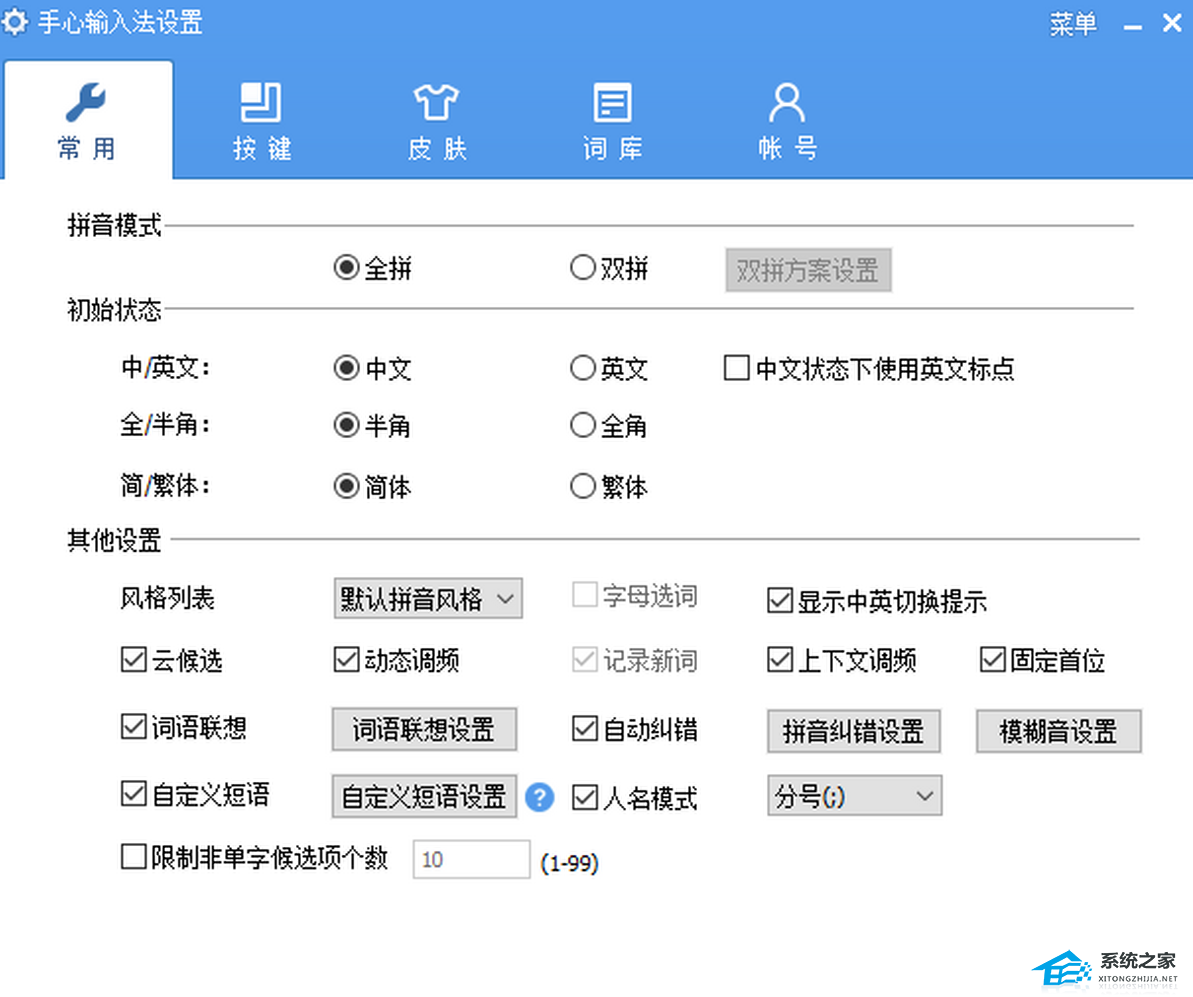Open the 菜单 menu
Screen dimensions: 1193x997
(1073, 24)
